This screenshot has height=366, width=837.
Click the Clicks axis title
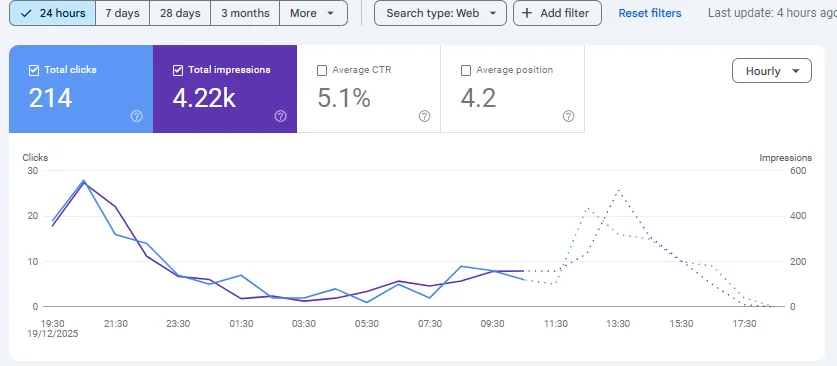point(35,157)
